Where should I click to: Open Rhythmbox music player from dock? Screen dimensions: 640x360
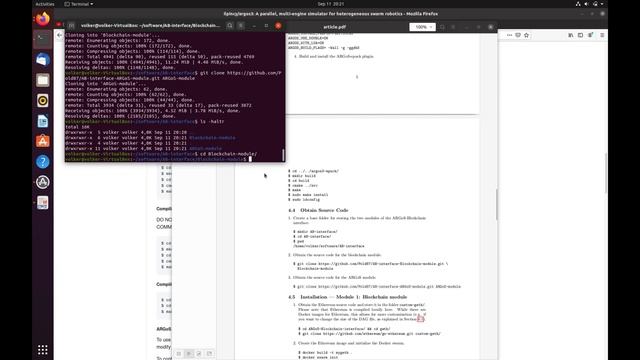coord(42,100)
